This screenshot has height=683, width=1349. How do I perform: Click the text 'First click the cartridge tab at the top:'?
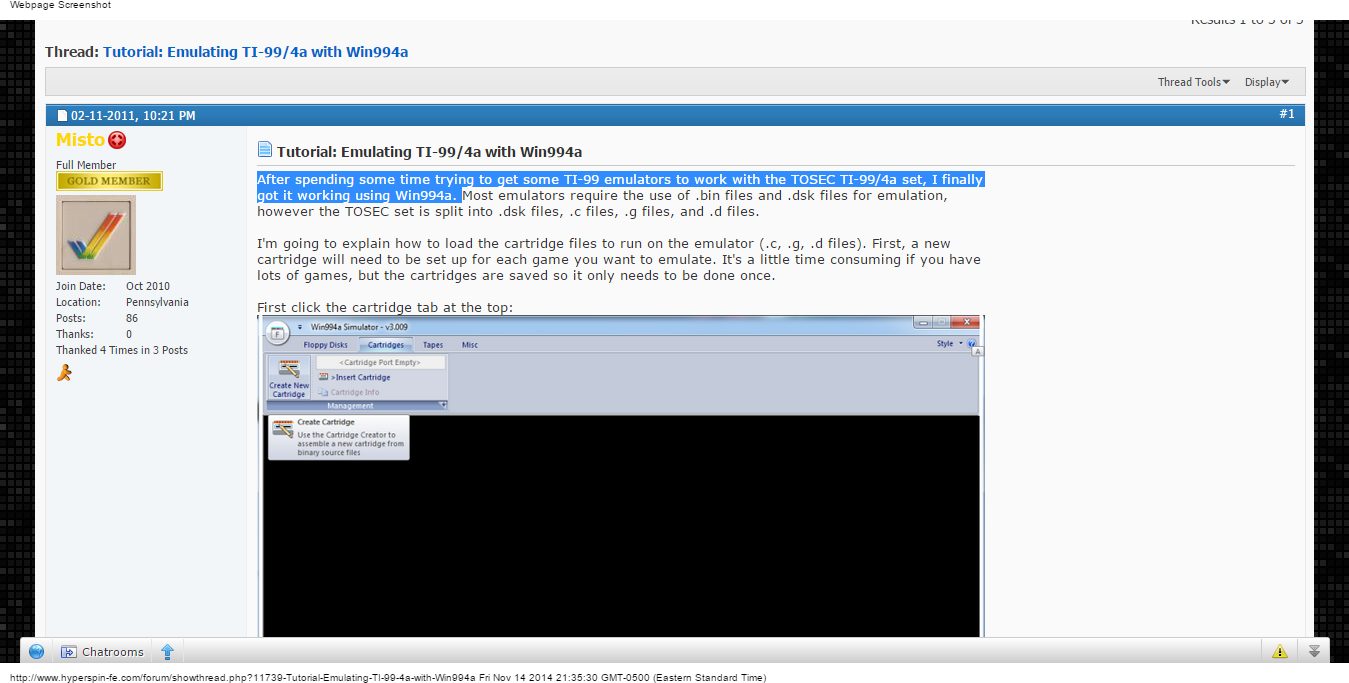(x=385, y=307)
